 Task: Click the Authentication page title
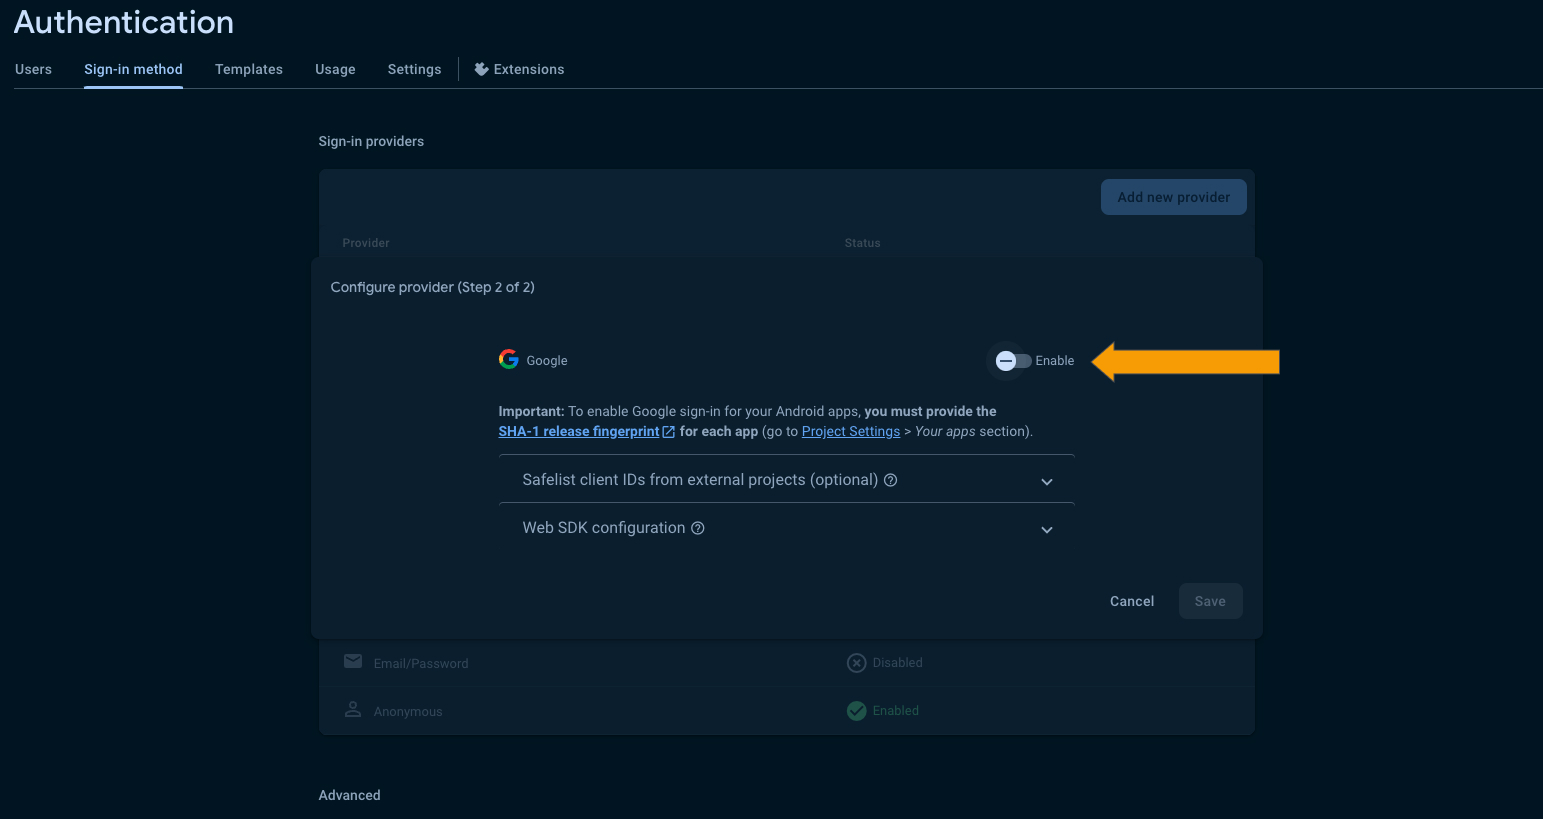click(x=124, y=22)
